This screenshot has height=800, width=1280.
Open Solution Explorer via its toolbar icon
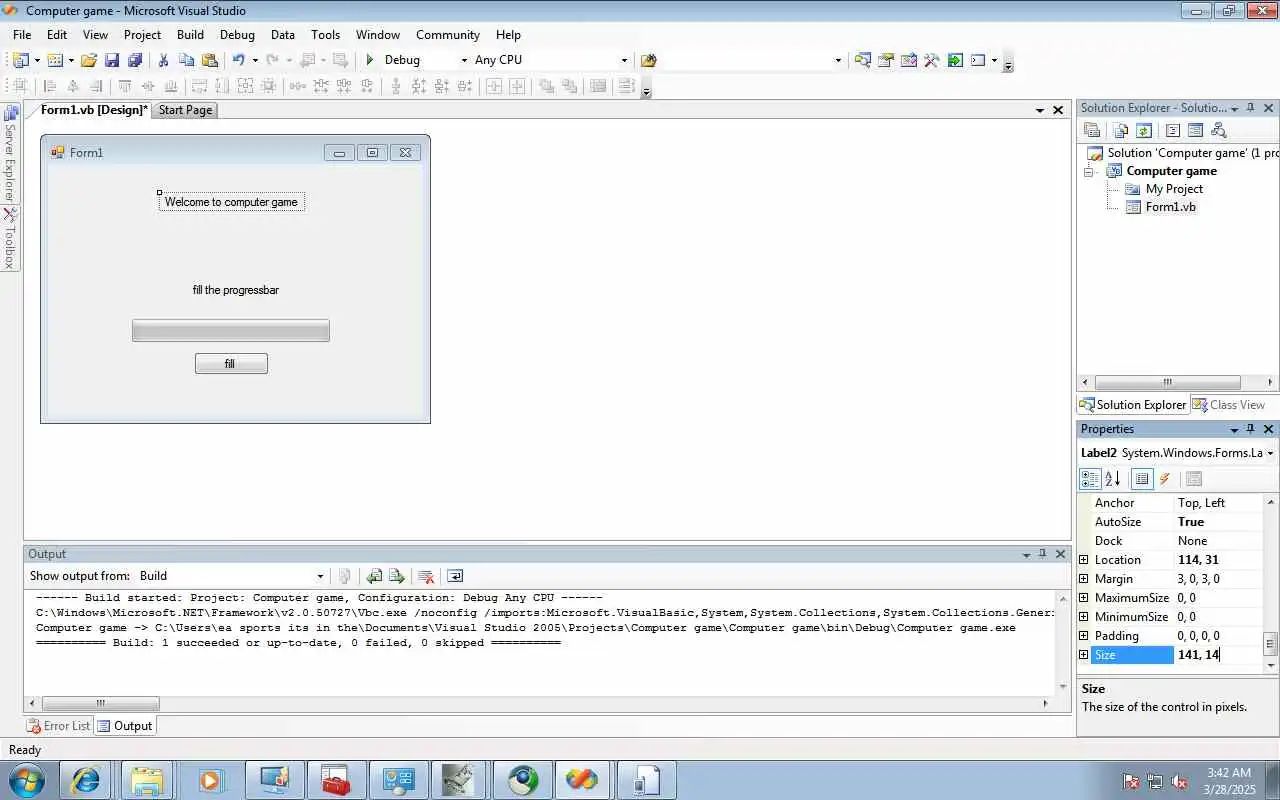(x=862, y=60)
